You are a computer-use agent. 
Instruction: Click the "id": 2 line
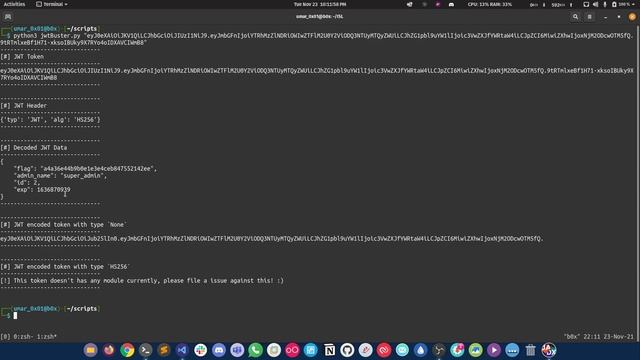coord(27,182)
